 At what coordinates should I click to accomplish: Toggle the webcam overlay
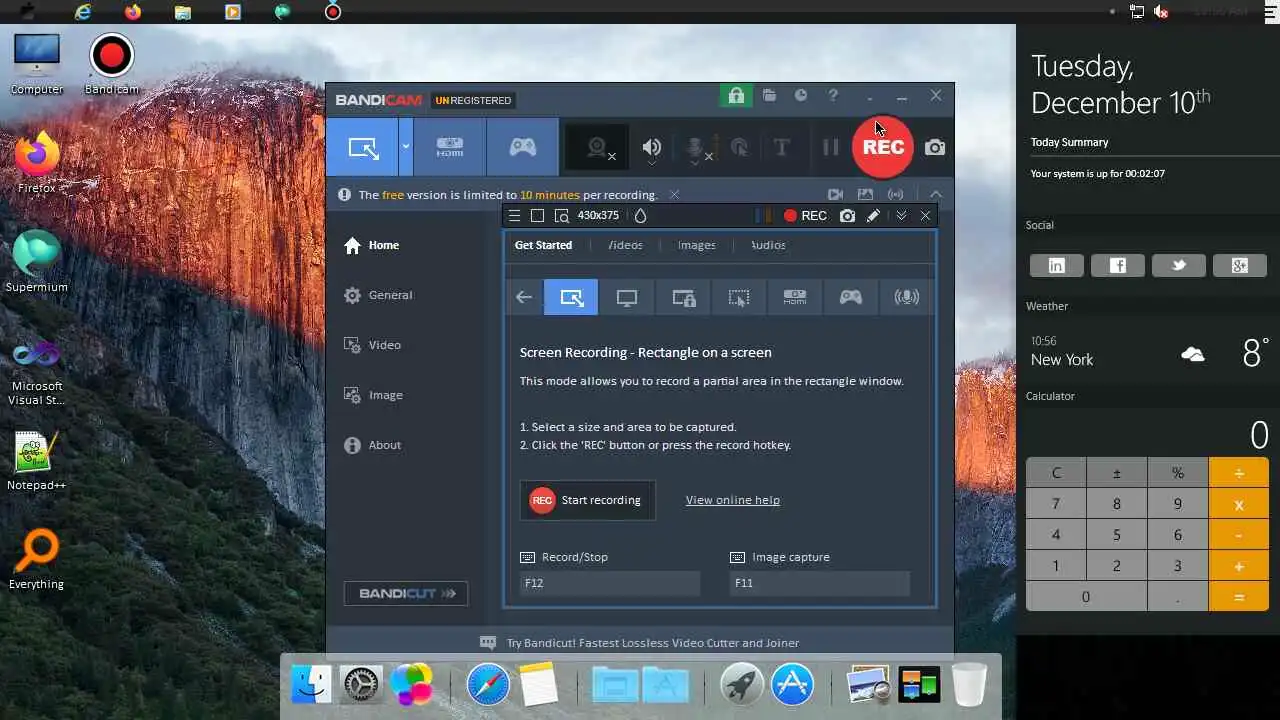pos(597,148)
